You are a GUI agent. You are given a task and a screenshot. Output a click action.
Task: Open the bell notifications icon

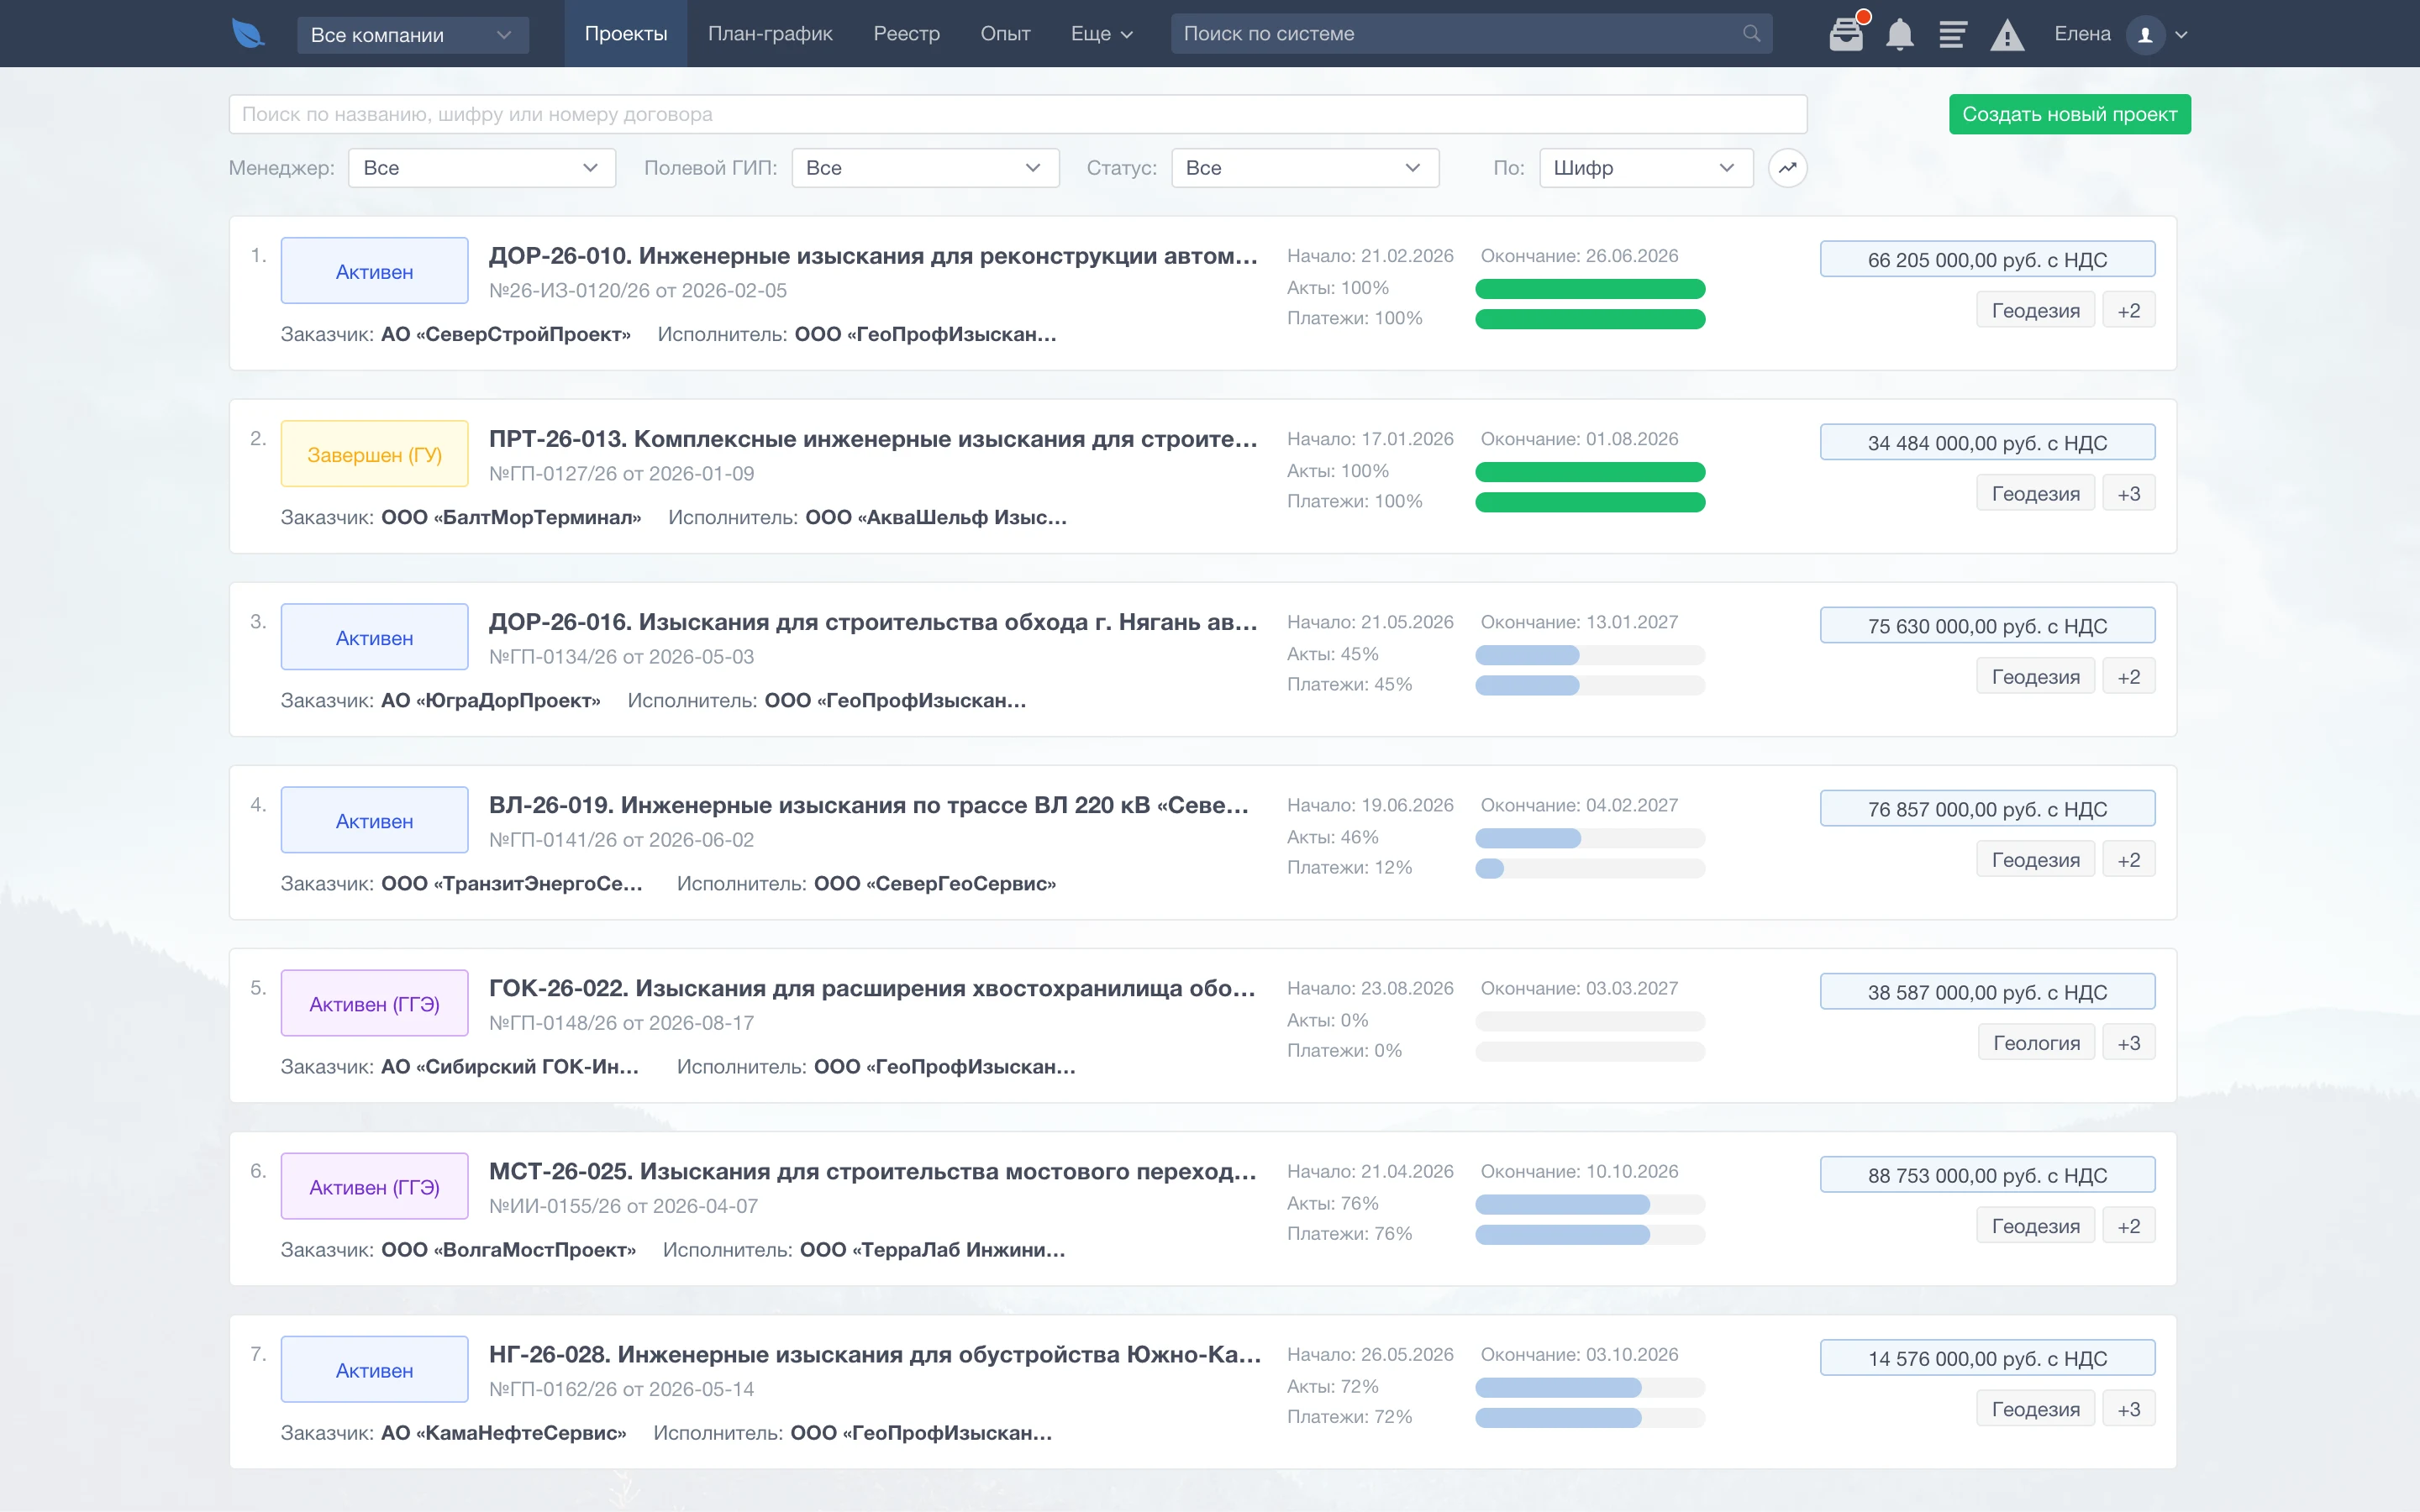(x=1900, y=34)
